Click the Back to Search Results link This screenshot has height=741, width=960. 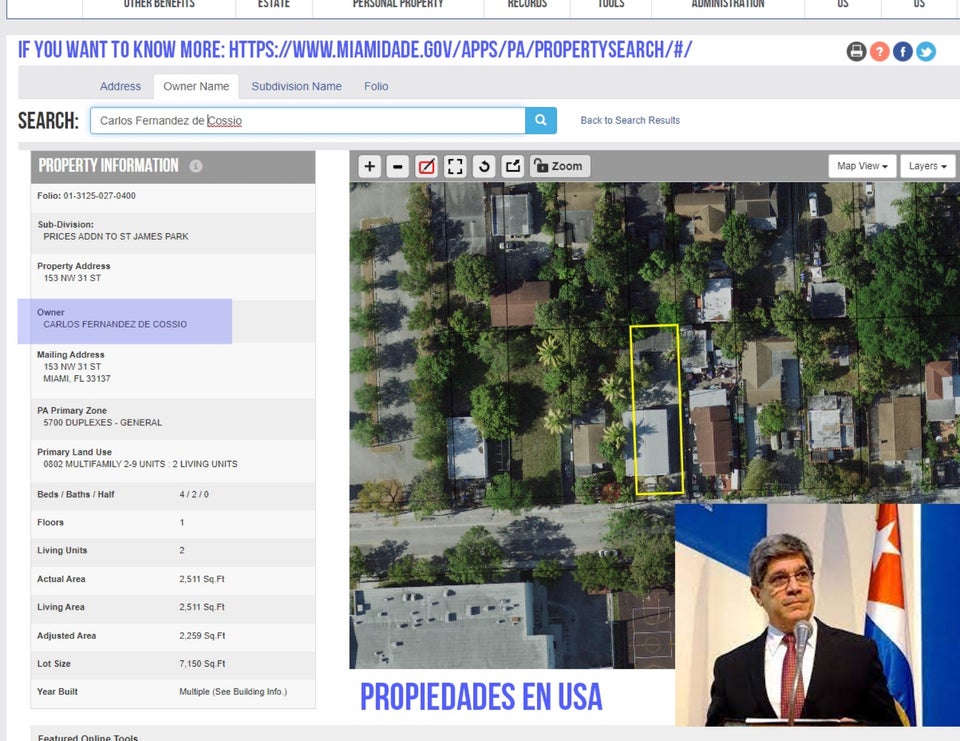(x=630, y=121)
